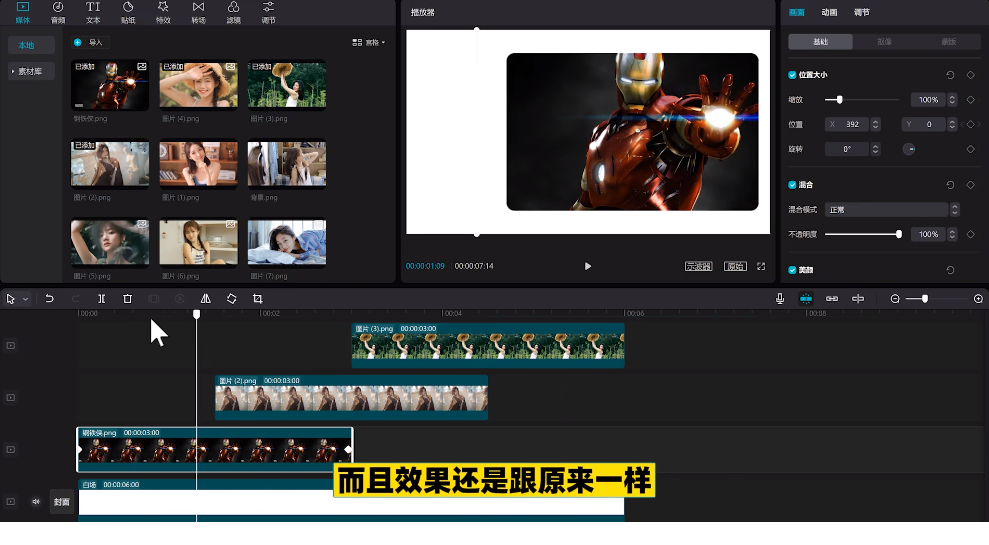The width and height of the screenshot is (989, 545).
Task: Mirror the selected clip
Action: coord(206,299)
